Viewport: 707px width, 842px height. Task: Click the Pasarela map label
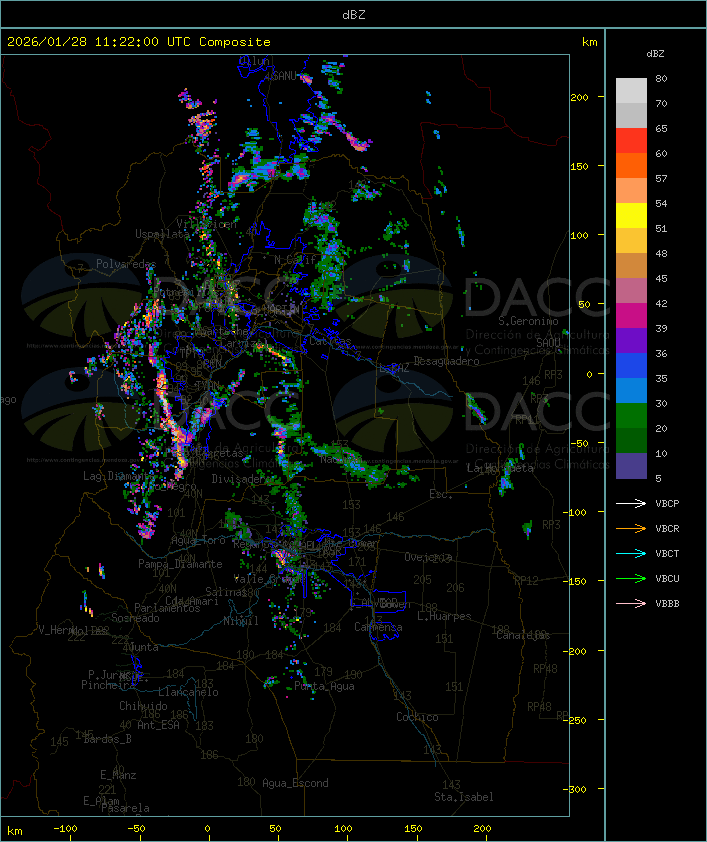click(x=125, y=808)
